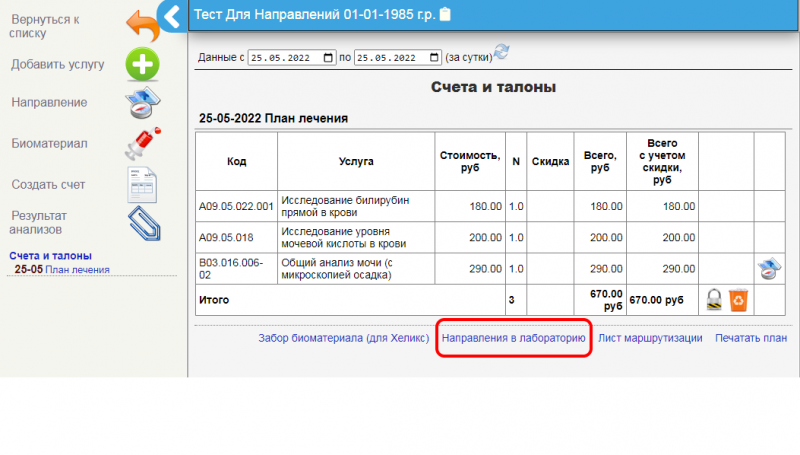This screenshot has height=455, width=800.
Task: Open the start date picker field
Action: pos(292,58)
